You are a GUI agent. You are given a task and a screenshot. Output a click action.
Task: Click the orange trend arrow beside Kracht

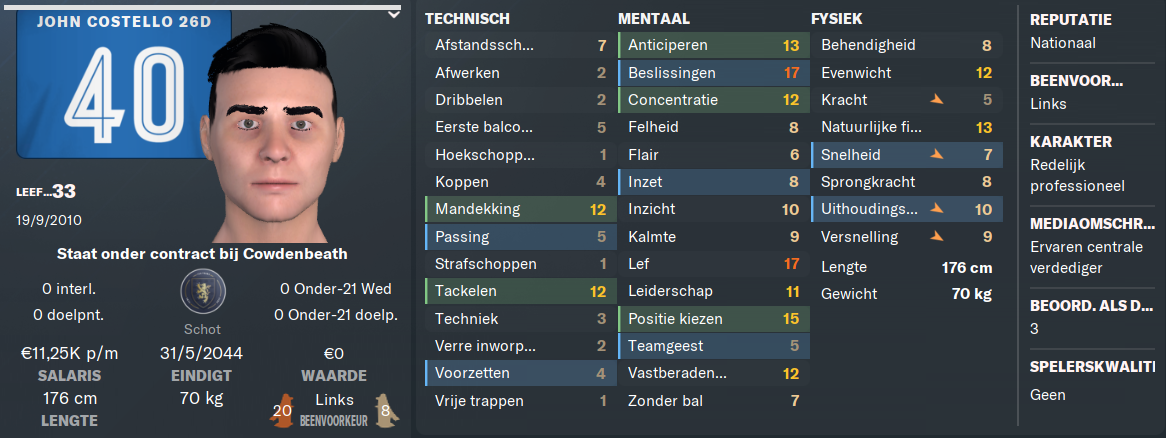point(936,100)
